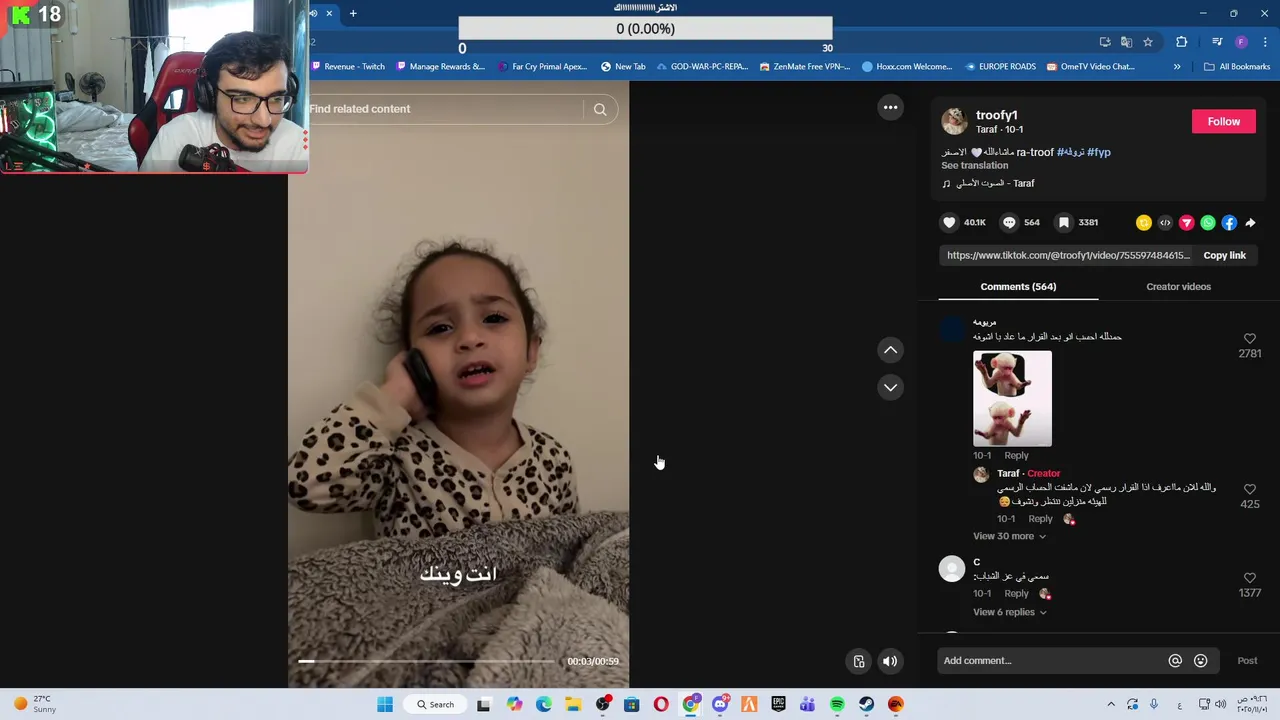Open the New Tab bookmark
This screenshot has height=720, width=1280.
623,67
